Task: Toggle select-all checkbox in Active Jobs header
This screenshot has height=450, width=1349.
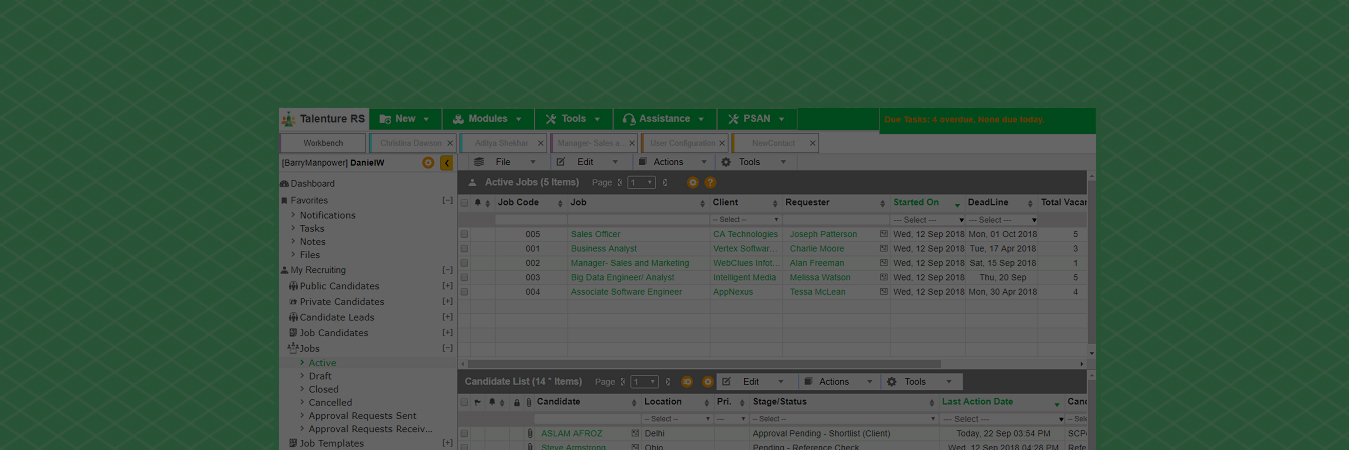Action: [x=464, y=203]
